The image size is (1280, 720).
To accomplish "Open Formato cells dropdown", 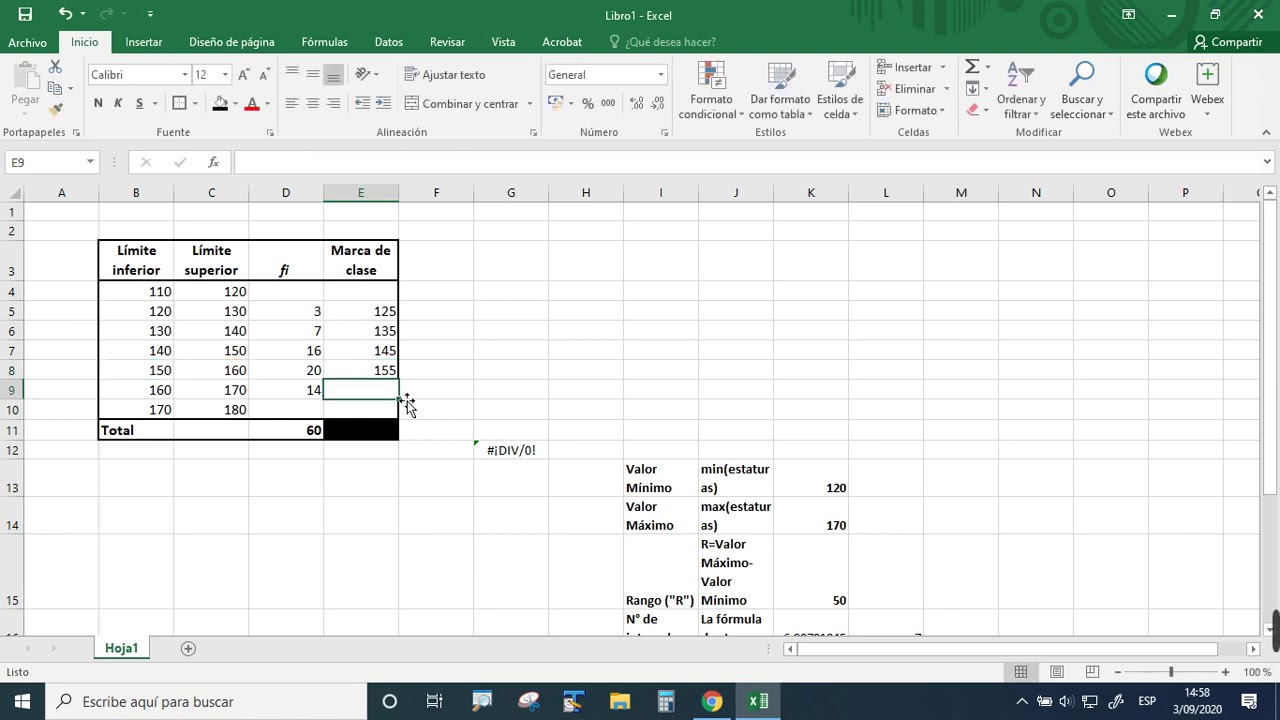I will (910, 110).
